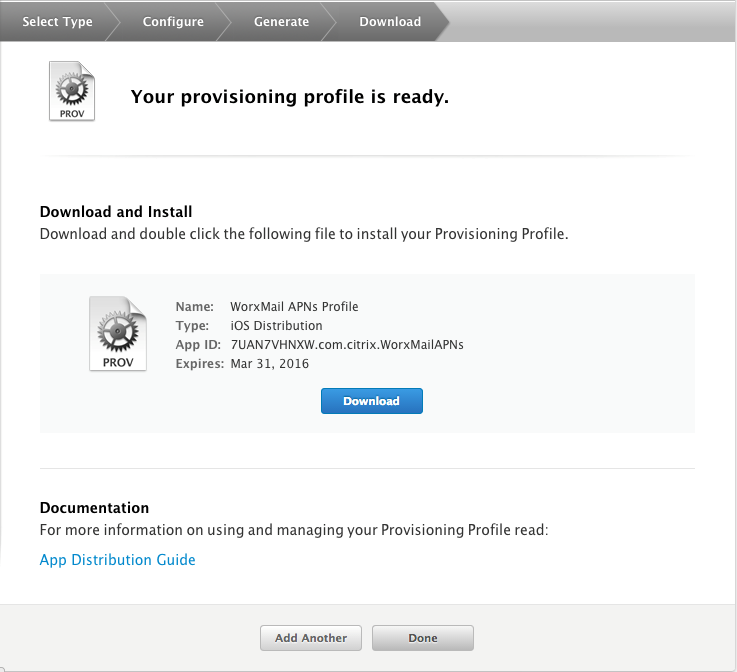Screen dimensions: 737x672
Task: Click the Documentation section heading
Action: click(x=94, y=508)
